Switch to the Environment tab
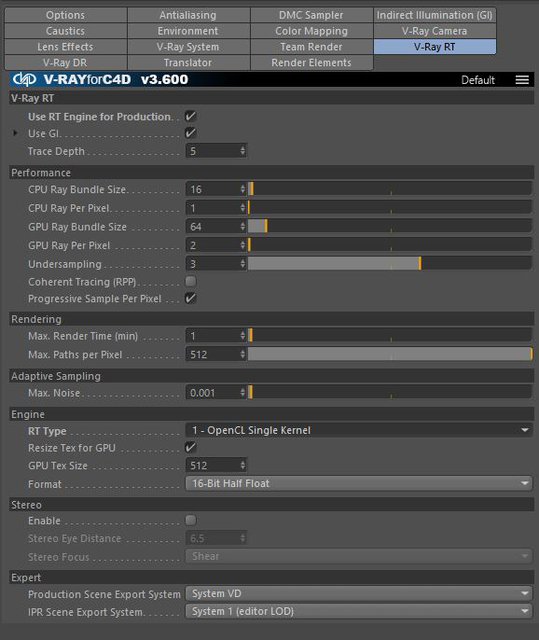The image size is (539, 640). click(x=189, y=31)
